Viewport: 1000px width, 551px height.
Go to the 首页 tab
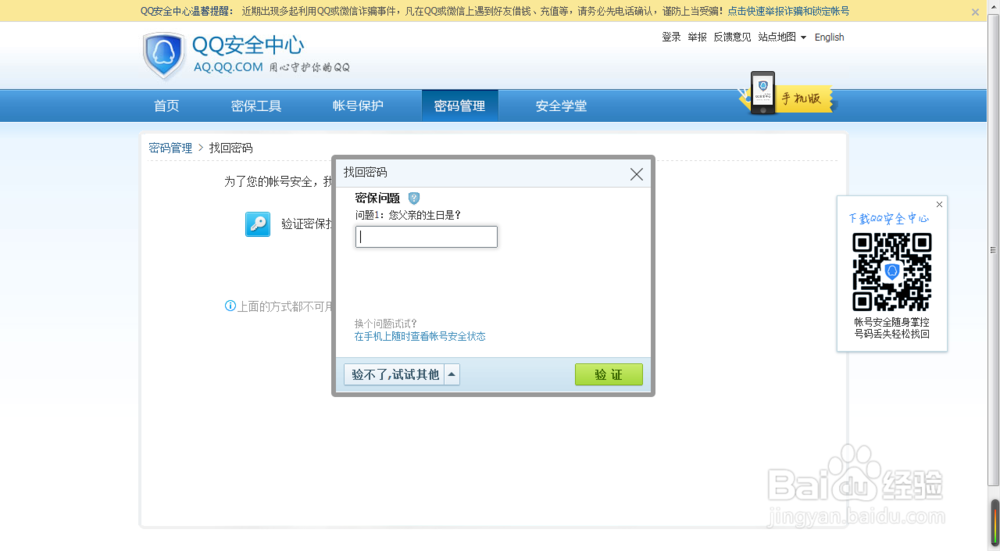(166, 106)
